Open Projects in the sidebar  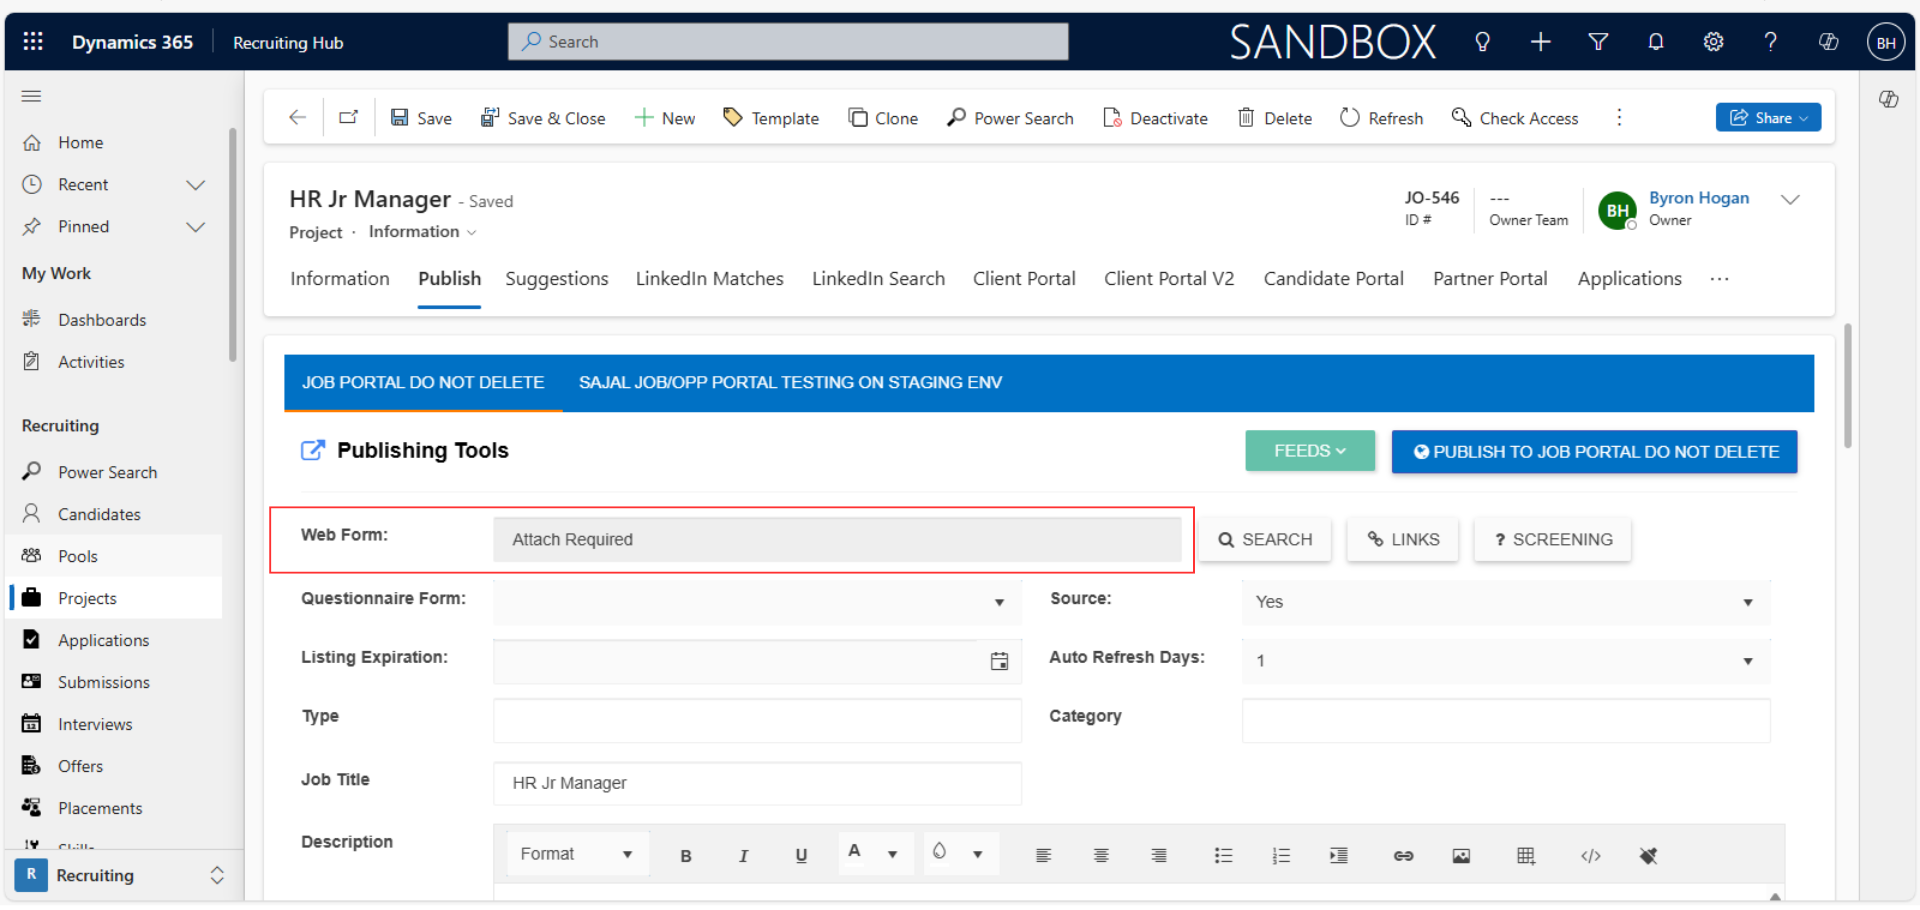pyautogui.click(x=116, y=598)
